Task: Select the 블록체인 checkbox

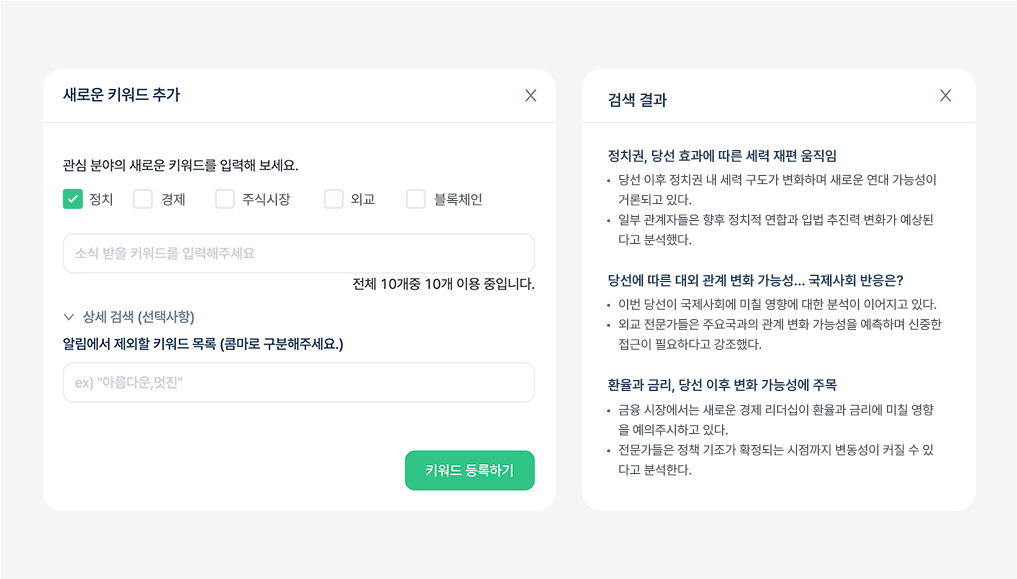Action: (416, 199)
